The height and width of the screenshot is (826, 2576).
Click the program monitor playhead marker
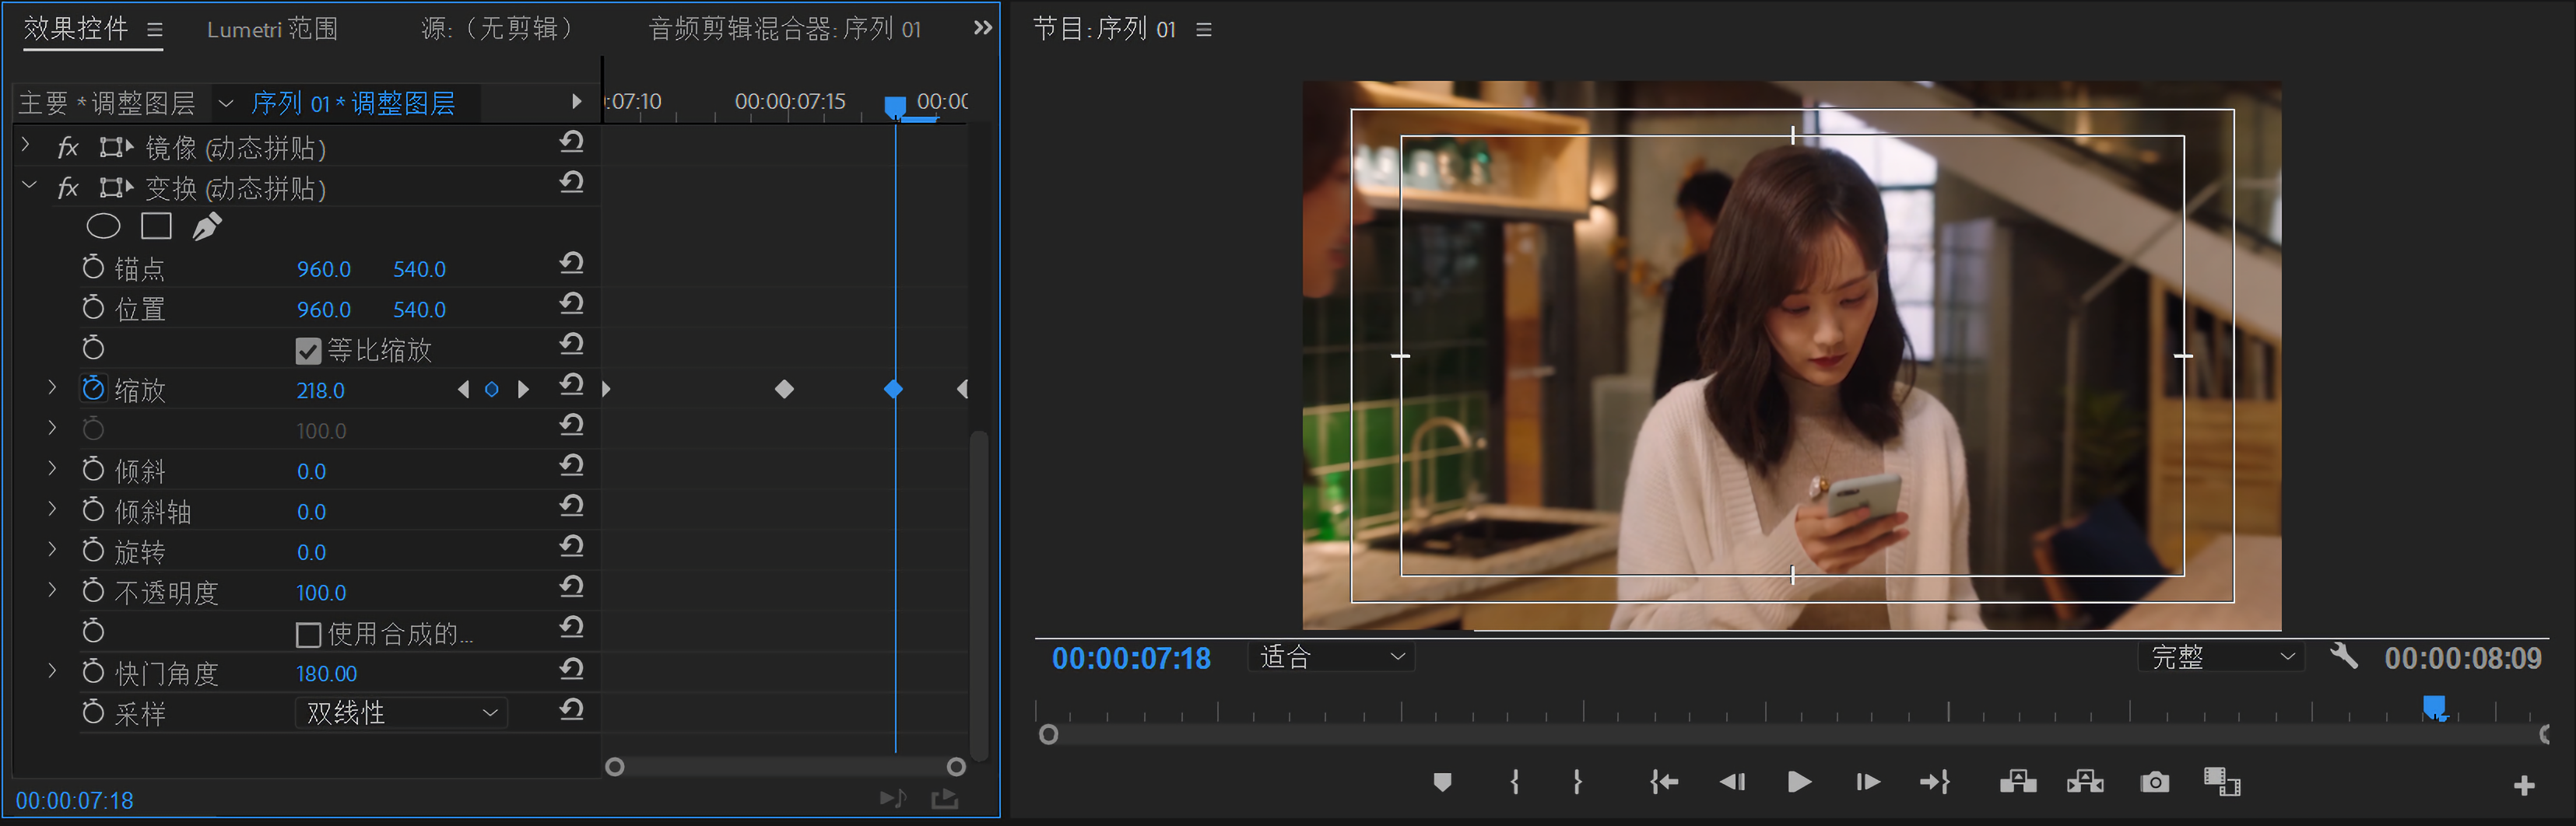click(2434, 708)
